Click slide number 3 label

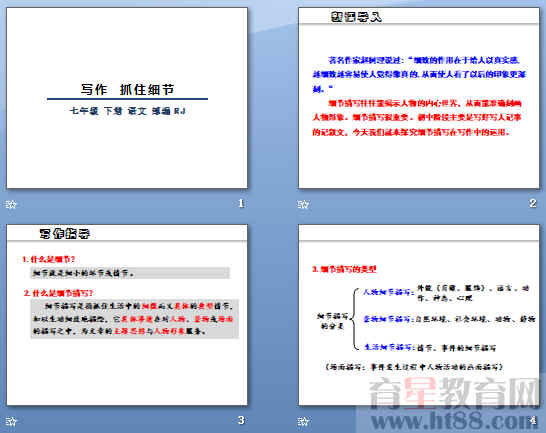click(x=241, y=420)
